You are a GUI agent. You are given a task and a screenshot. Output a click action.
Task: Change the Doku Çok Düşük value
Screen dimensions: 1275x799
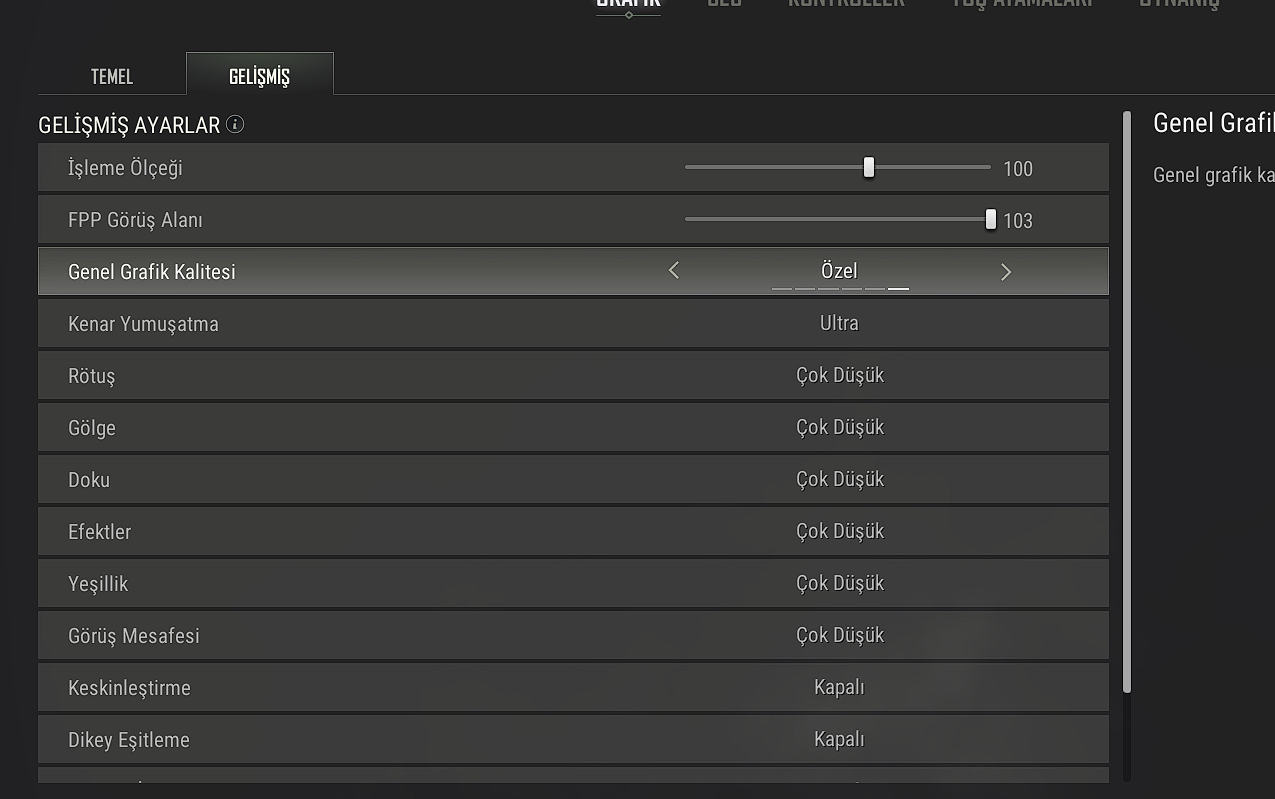pyautogui.click(x=839, y=479)
